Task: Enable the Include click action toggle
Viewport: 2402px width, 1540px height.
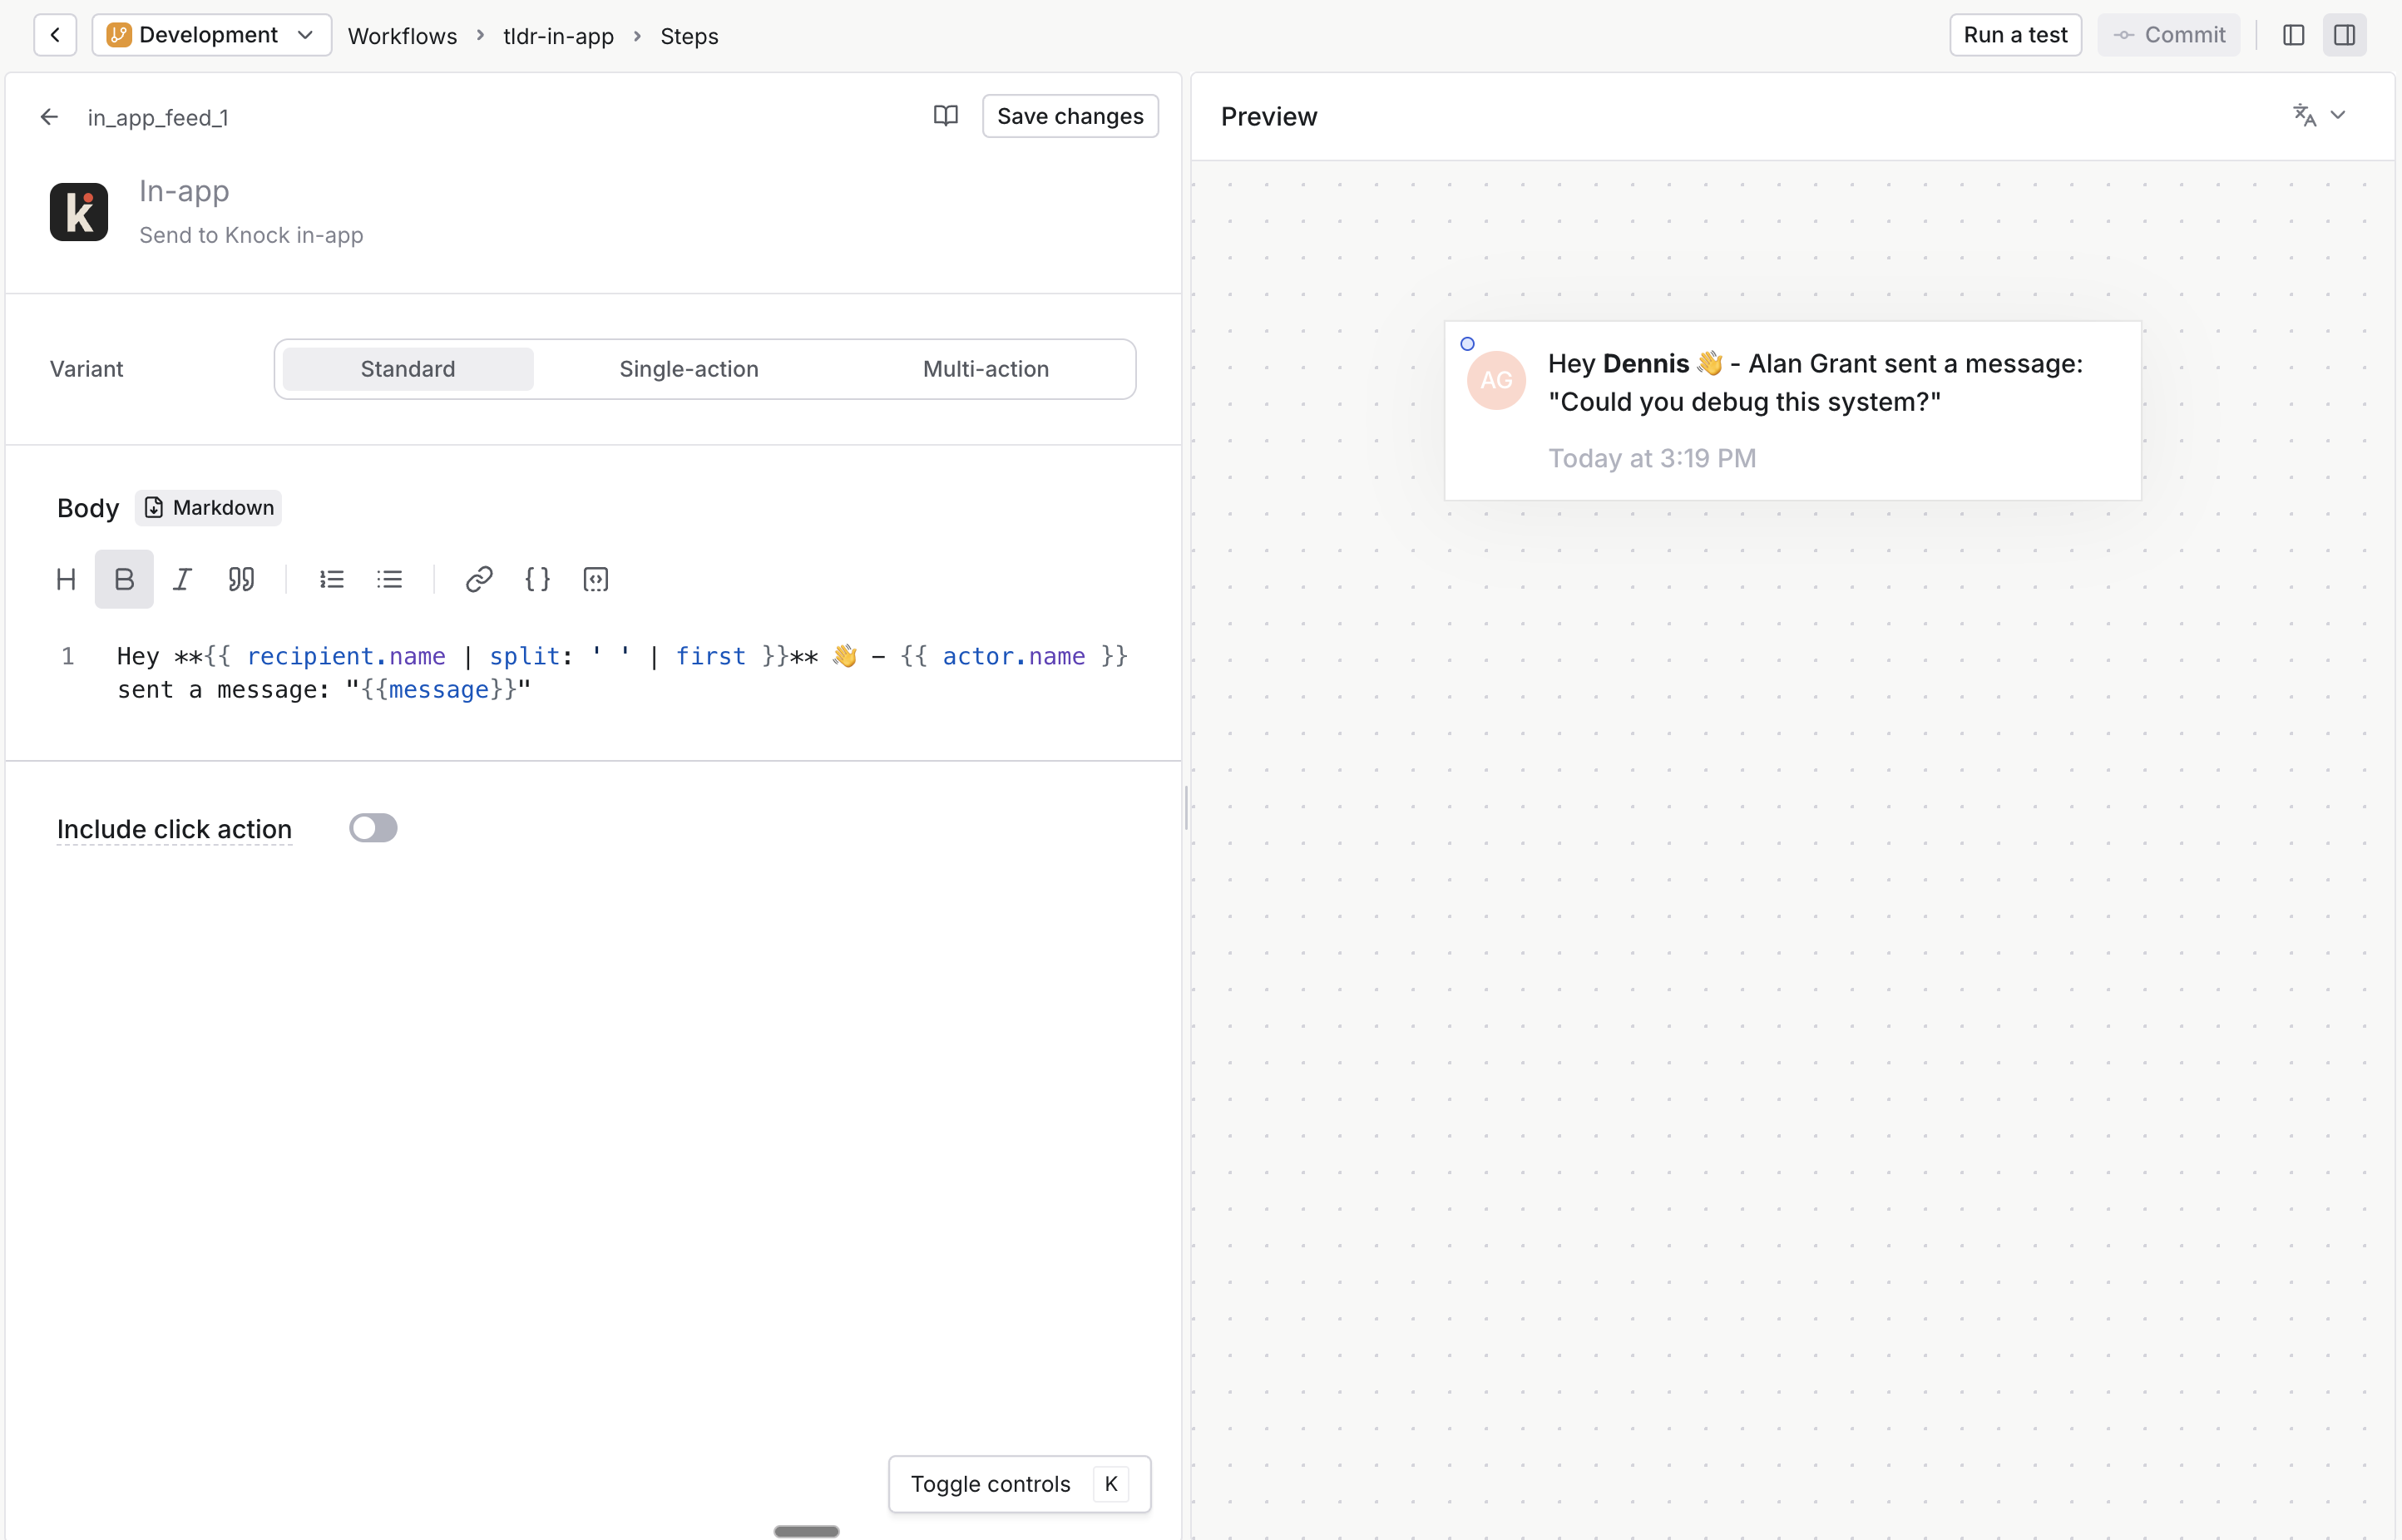Action: 374,827
